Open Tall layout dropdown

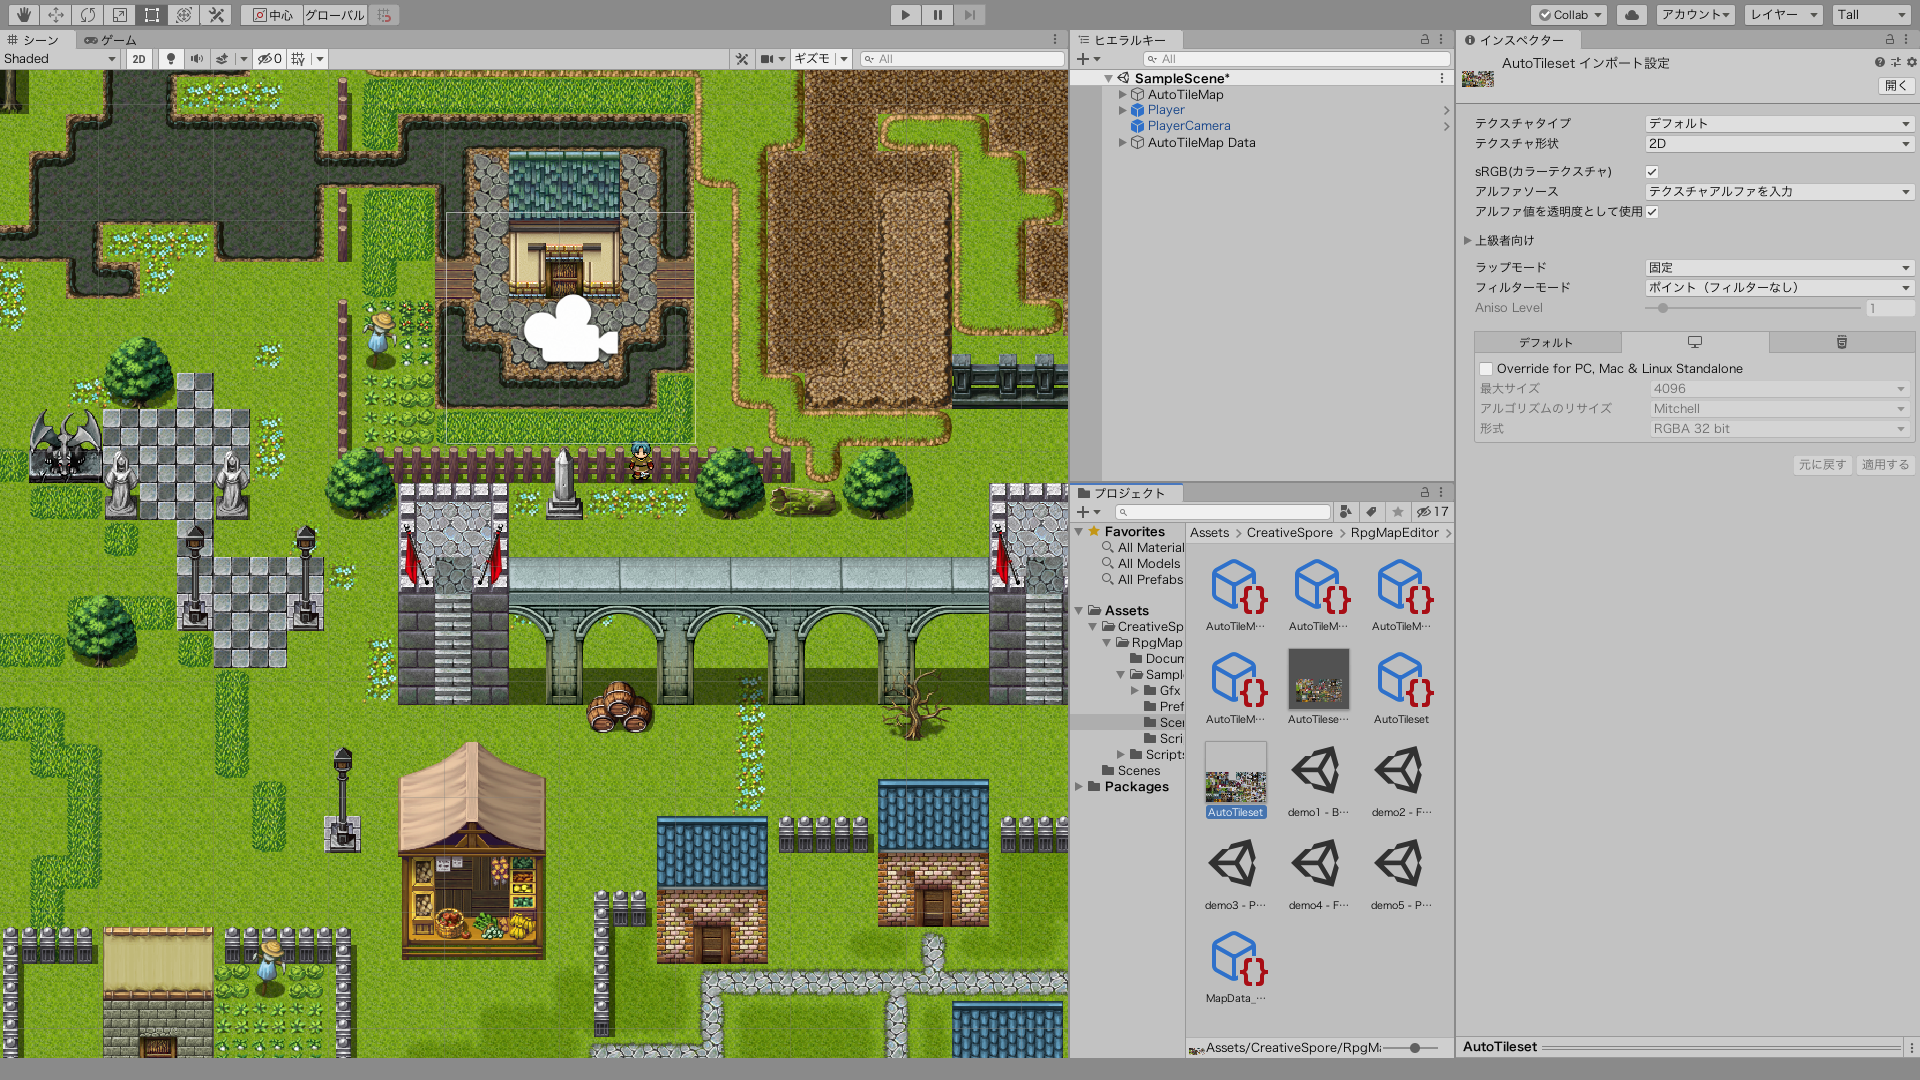1872,15
